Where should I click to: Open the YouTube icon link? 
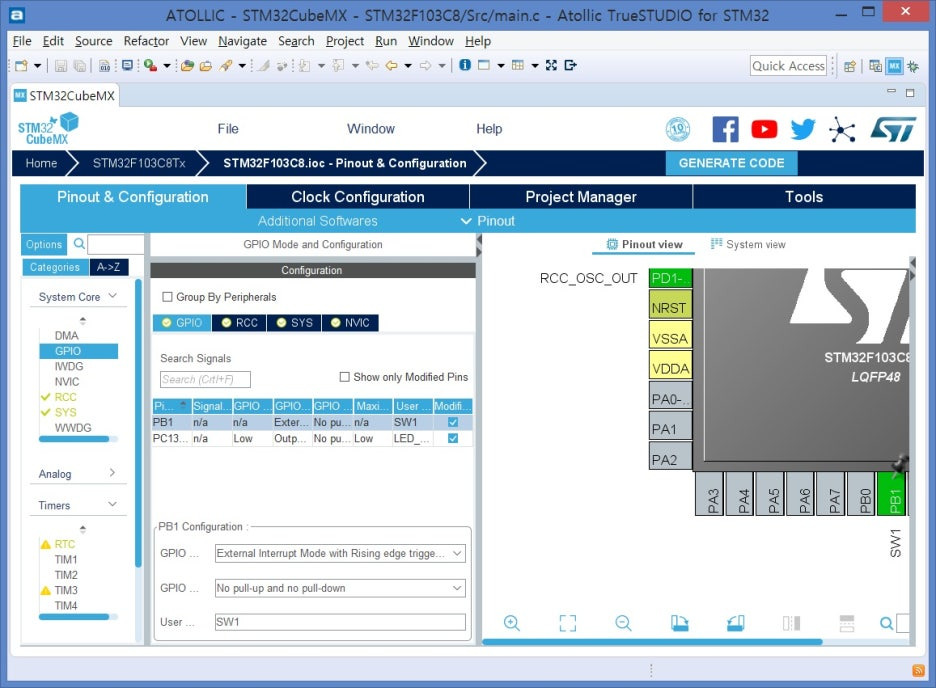(x=764, y=129)
